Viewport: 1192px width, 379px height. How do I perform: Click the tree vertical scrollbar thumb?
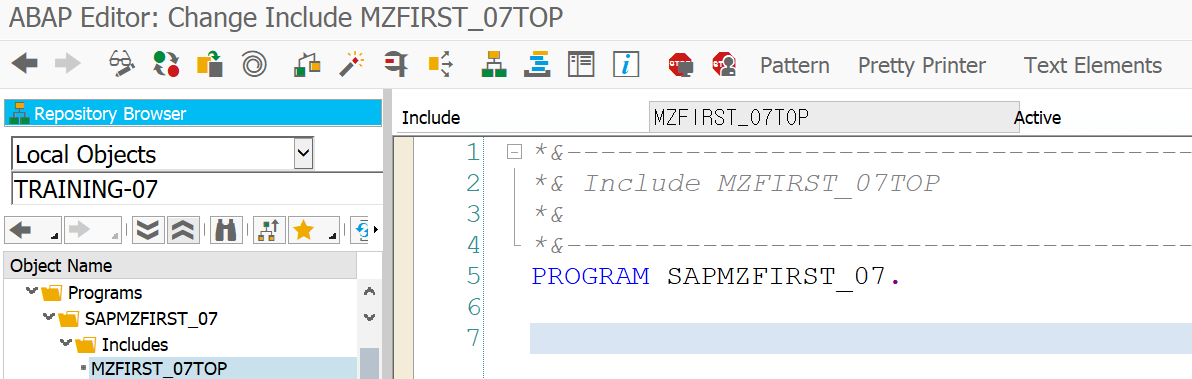tap(369, 363)
